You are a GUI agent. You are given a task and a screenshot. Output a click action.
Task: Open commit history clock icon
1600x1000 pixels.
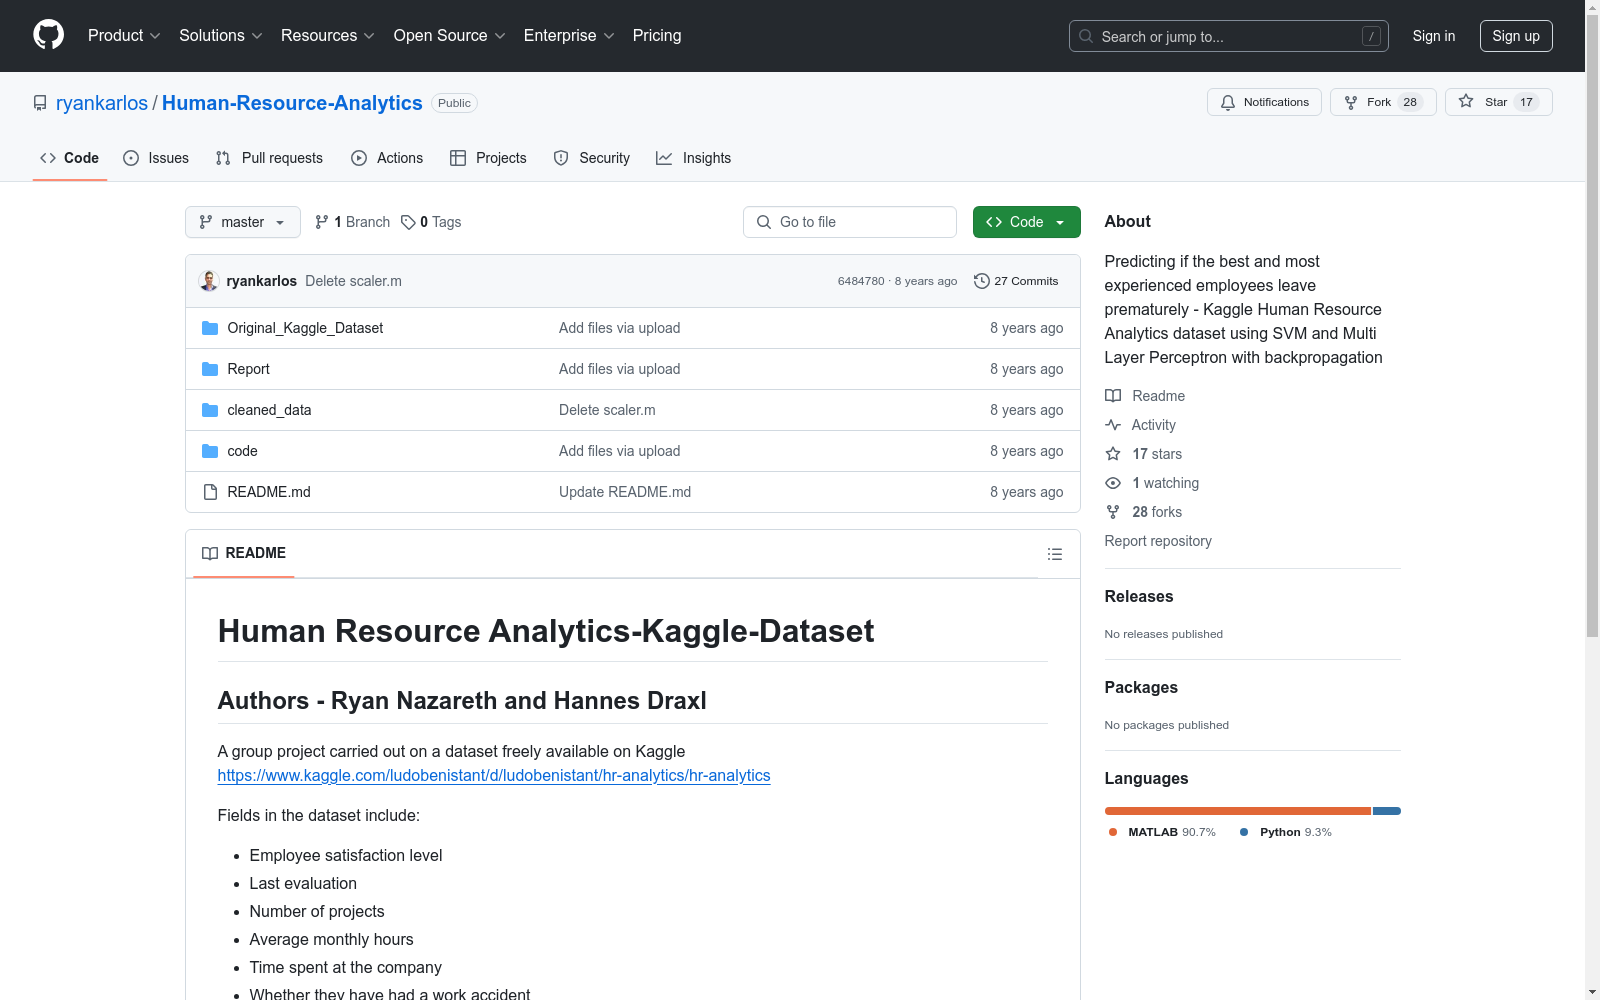tap(982, 281)
